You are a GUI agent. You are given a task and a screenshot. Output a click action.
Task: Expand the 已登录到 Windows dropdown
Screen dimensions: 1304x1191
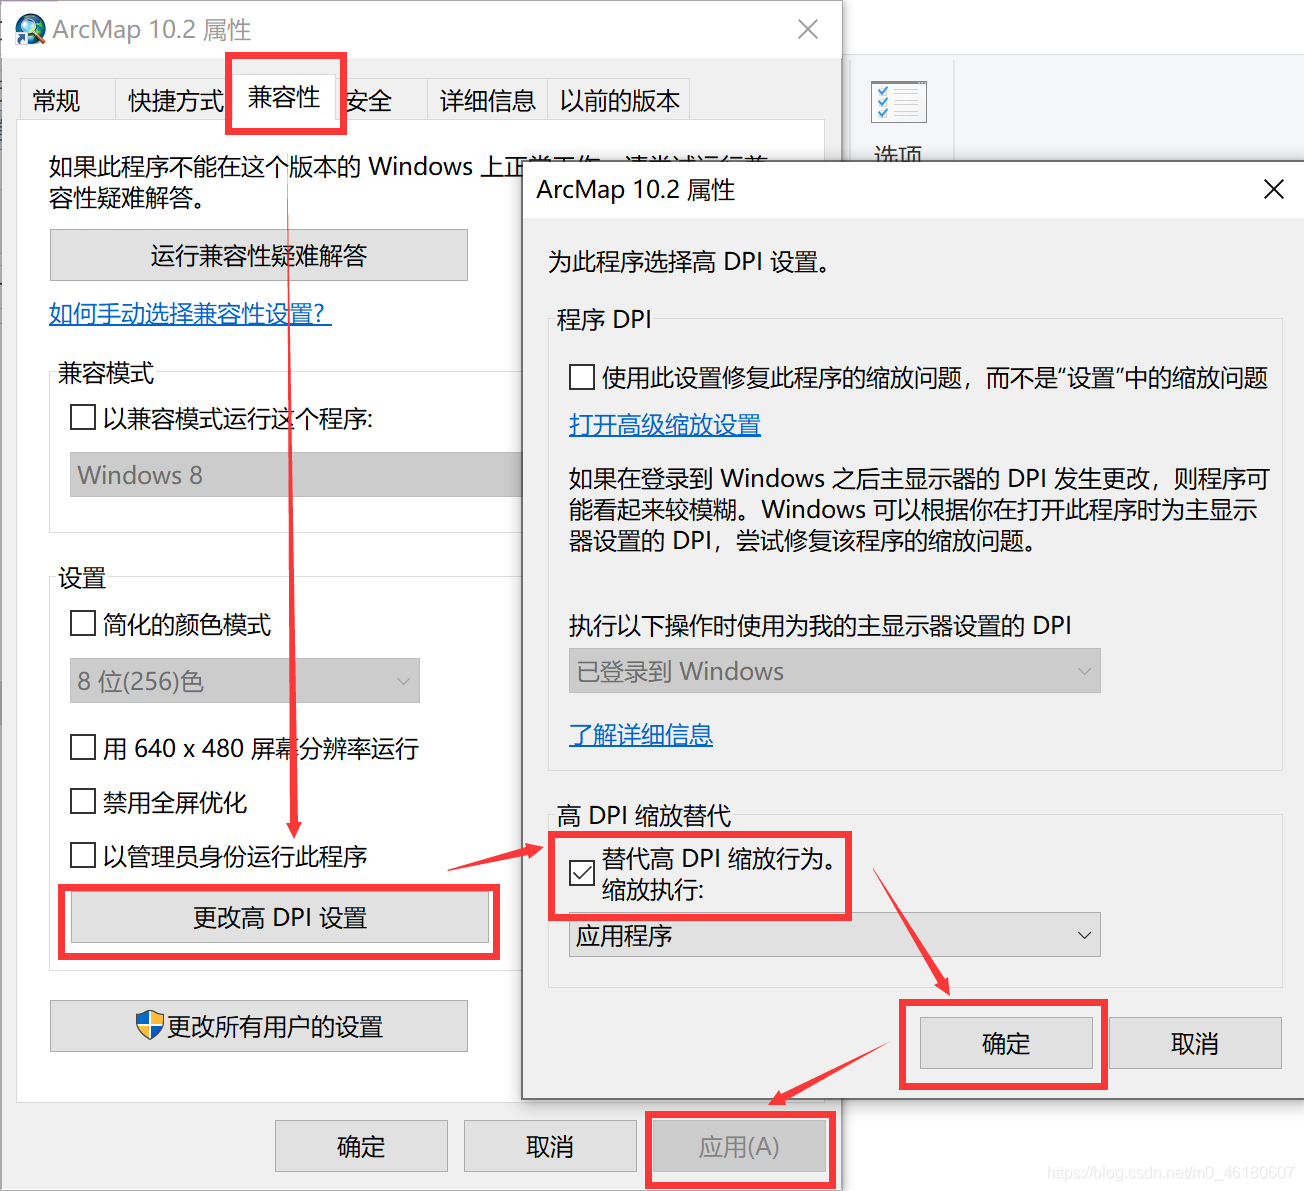(x=835, y=671)
